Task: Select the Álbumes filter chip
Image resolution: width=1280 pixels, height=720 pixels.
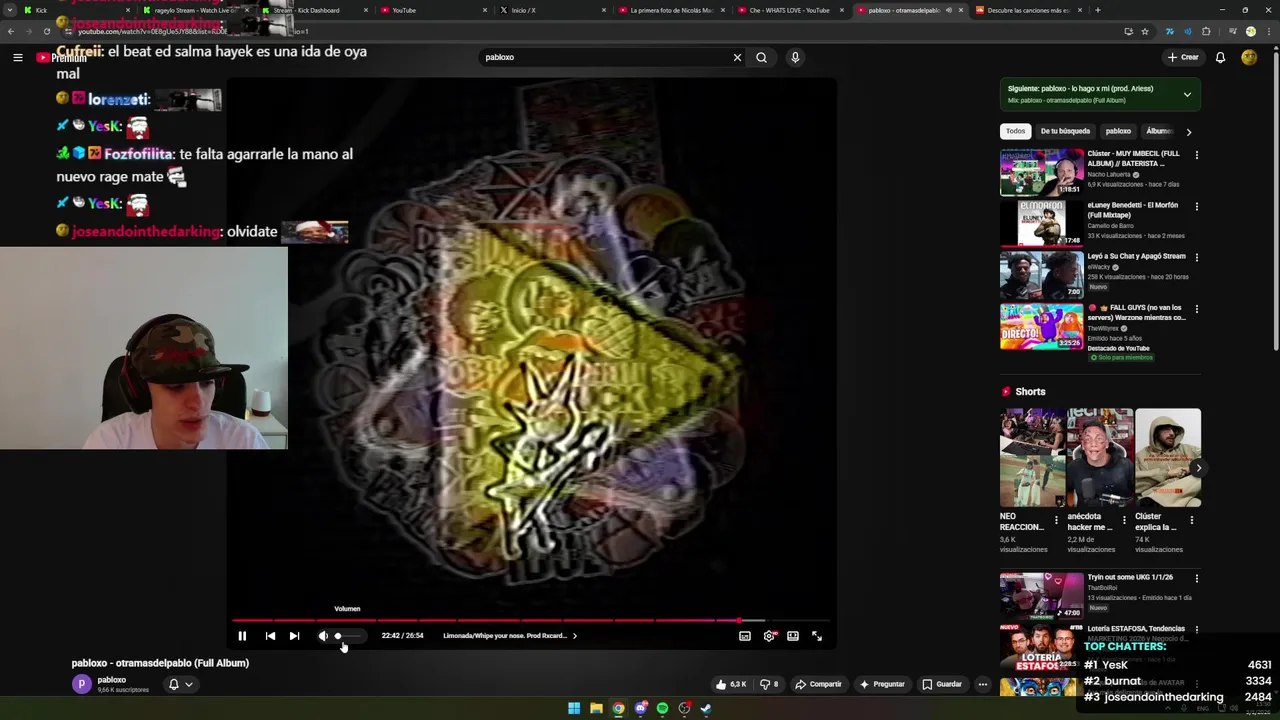Action: click(x=1158, y=131)
